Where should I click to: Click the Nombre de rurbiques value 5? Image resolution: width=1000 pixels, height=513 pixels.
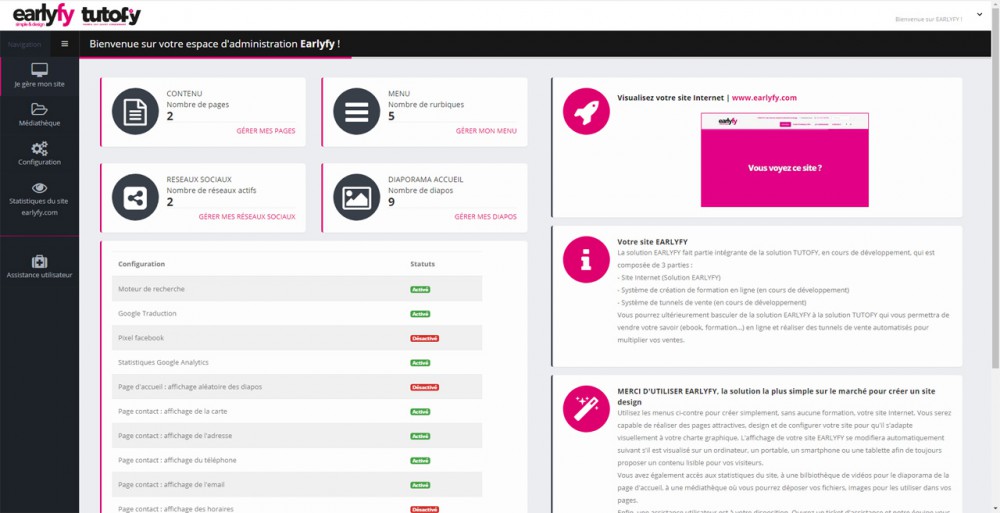click(x=392, y=116)
